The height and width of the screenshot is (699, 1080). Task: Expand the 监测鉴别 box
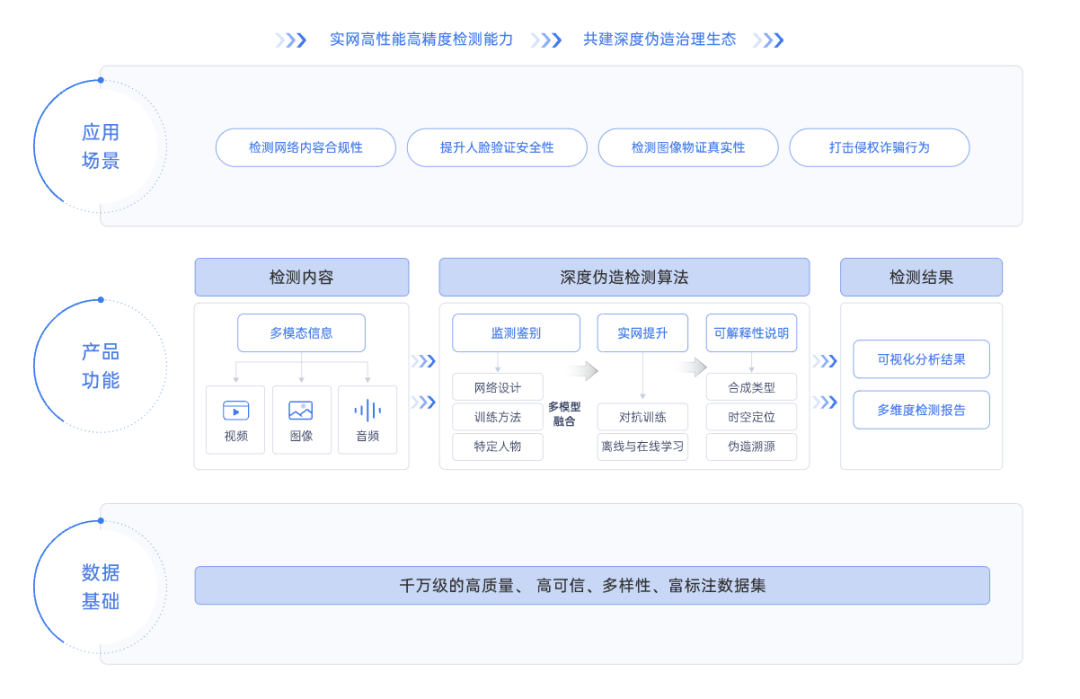coord(516,333)
